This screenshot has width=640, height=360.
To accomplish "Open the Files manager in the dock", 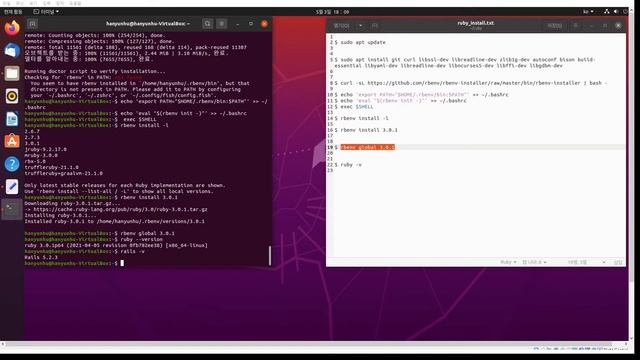I will [12, 73].
